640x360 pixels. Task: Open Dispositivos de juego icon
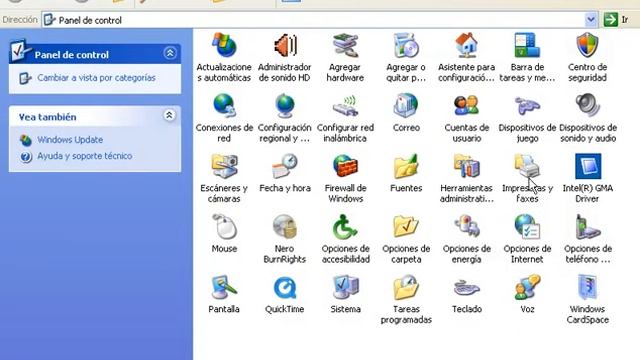pyautogui.click(x=527, y=106)
